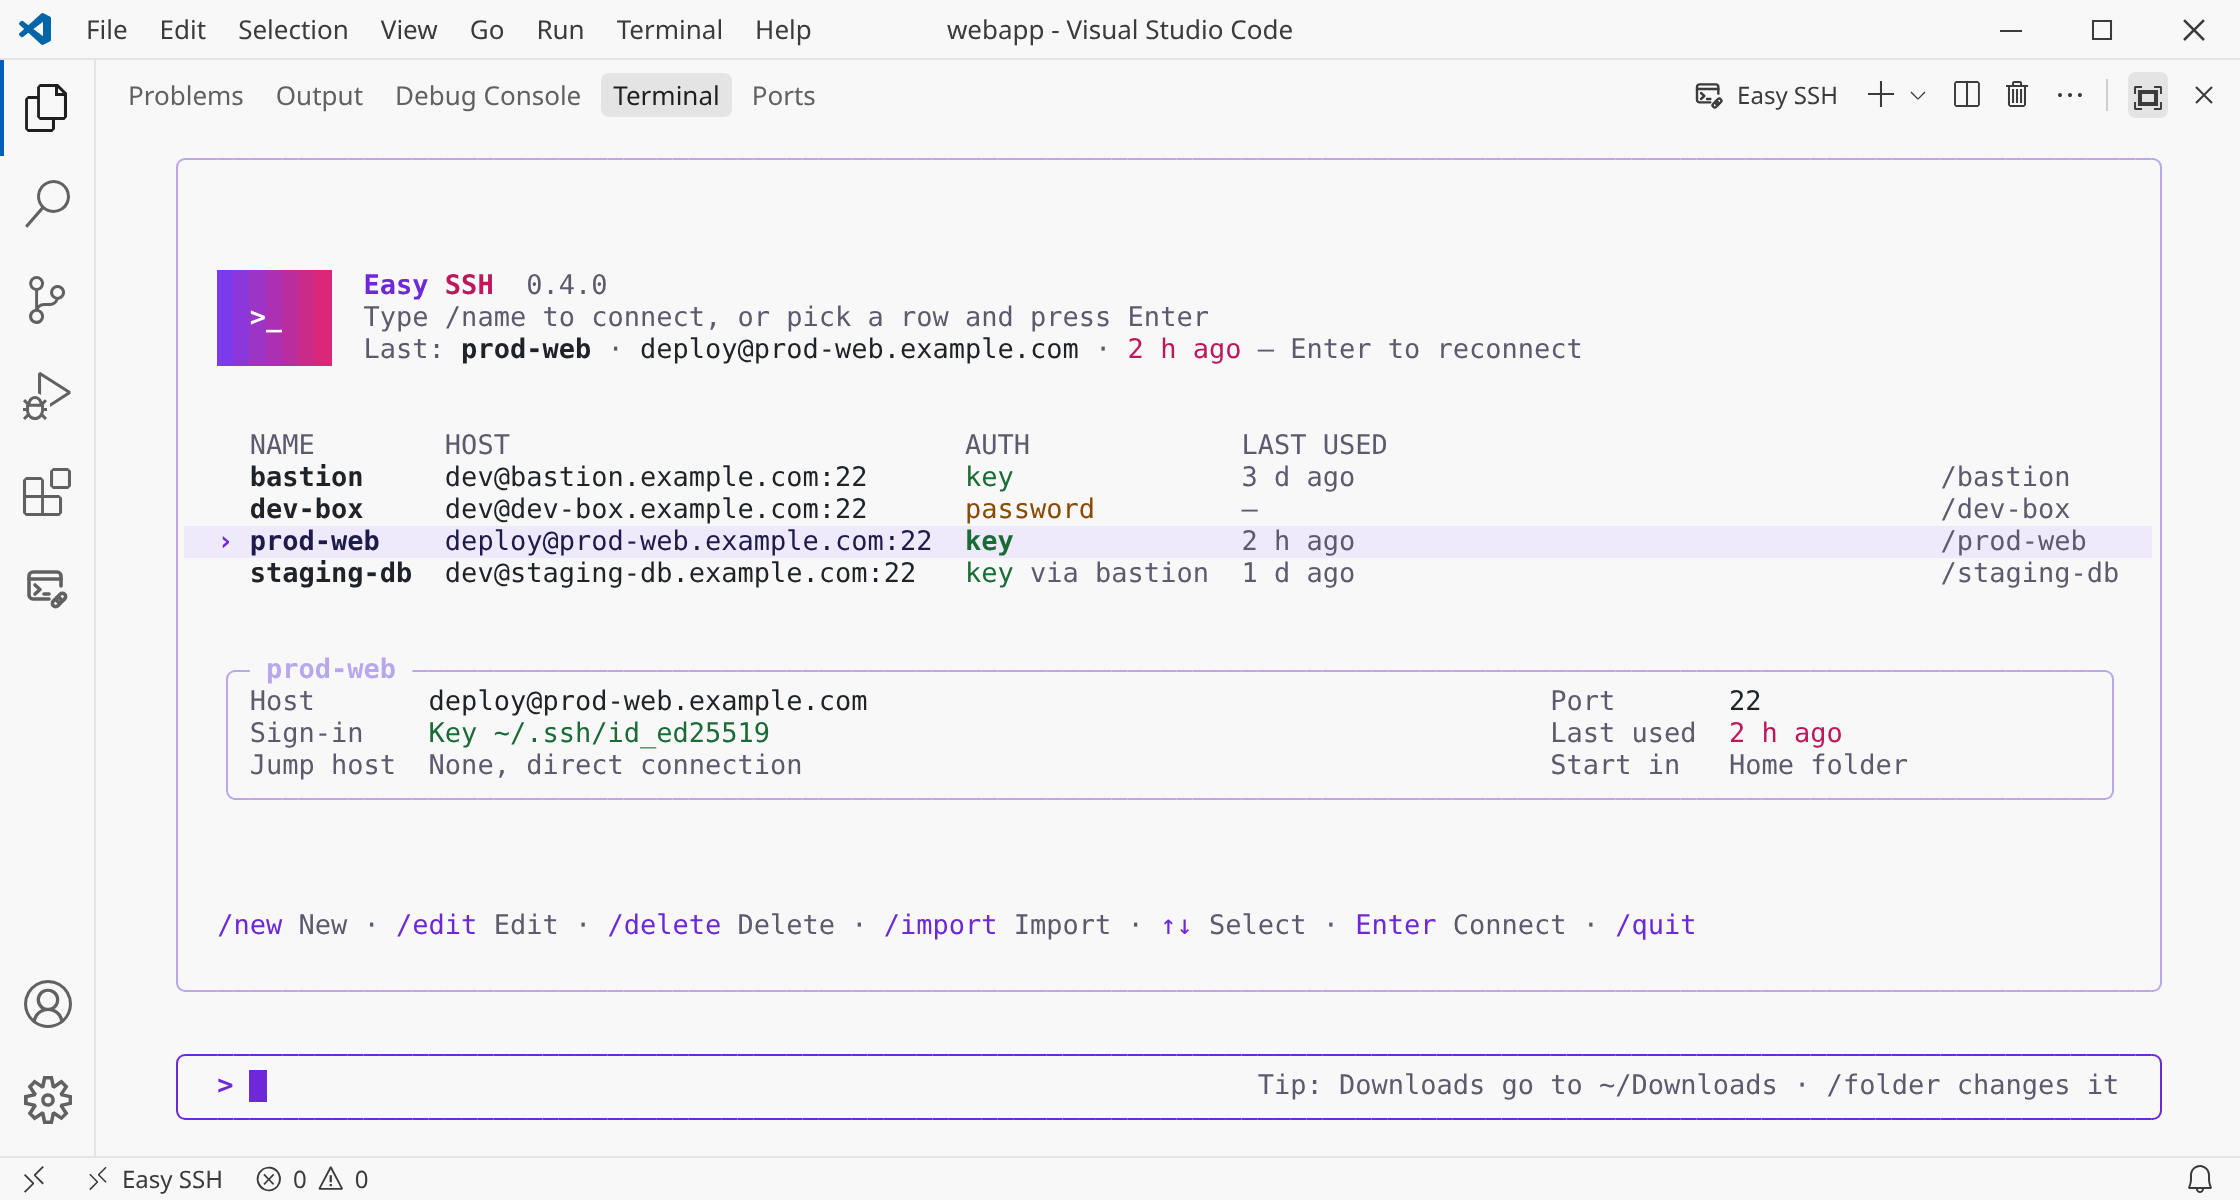Open the Manage gear icon
The image size is (2240, 1200).
tap(47, 1100)
